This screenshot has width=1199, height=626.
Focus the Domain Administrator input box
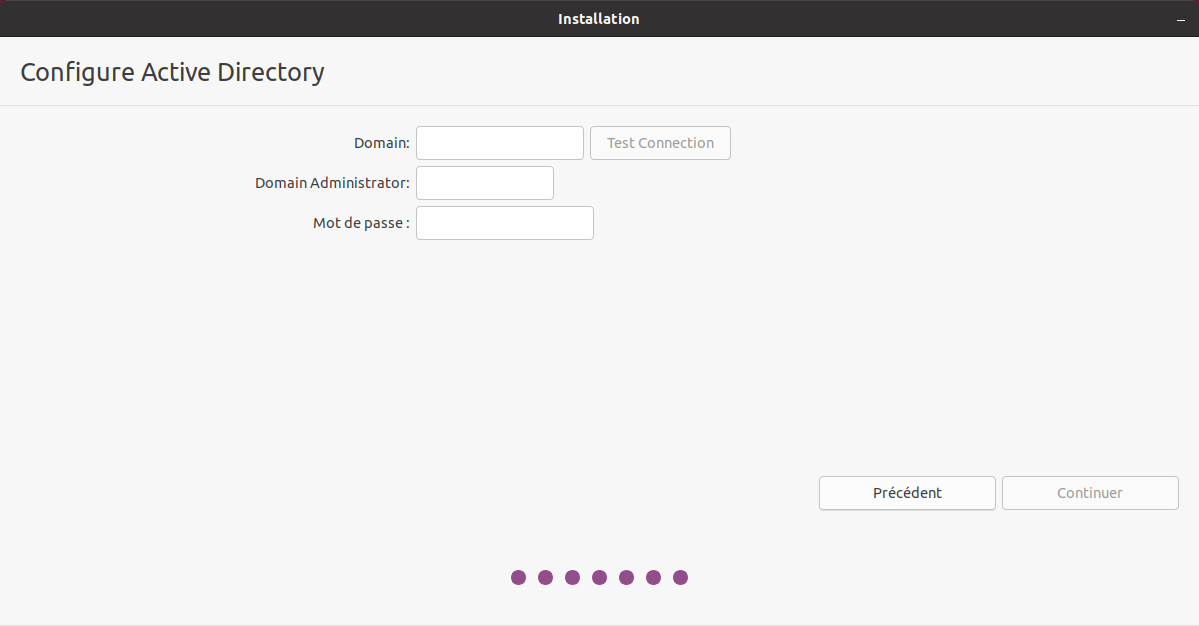pyautogui.click(x=484, y=183)
